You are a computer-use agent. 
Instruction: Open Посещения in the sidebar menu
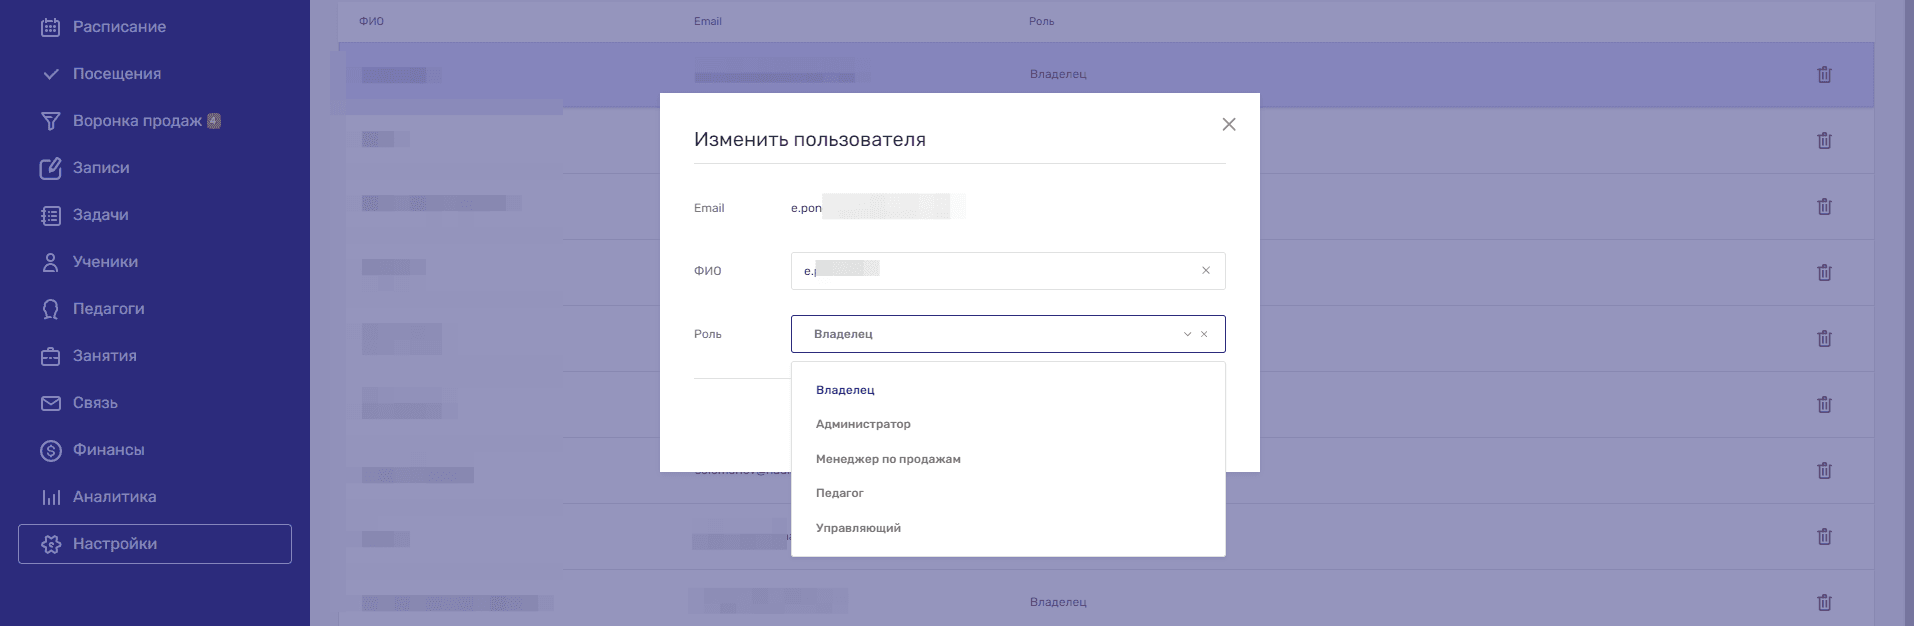116,74
